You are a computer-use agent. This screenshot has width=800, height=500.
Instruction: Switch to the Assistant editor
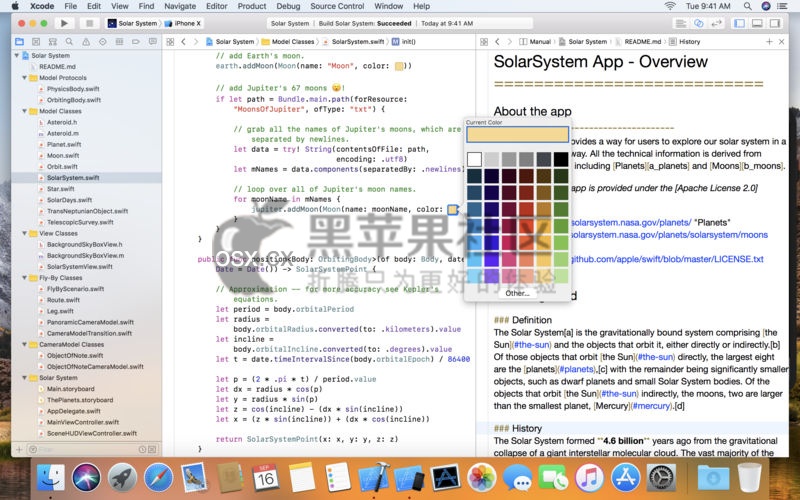pos(699,23)
